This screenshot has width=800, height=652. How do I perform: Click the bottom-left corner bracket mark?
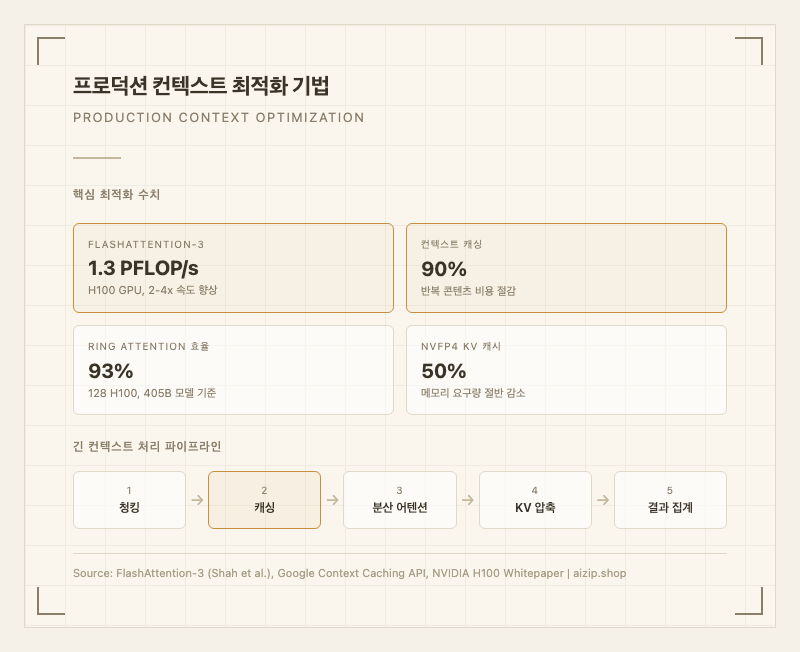pos(48,603)
